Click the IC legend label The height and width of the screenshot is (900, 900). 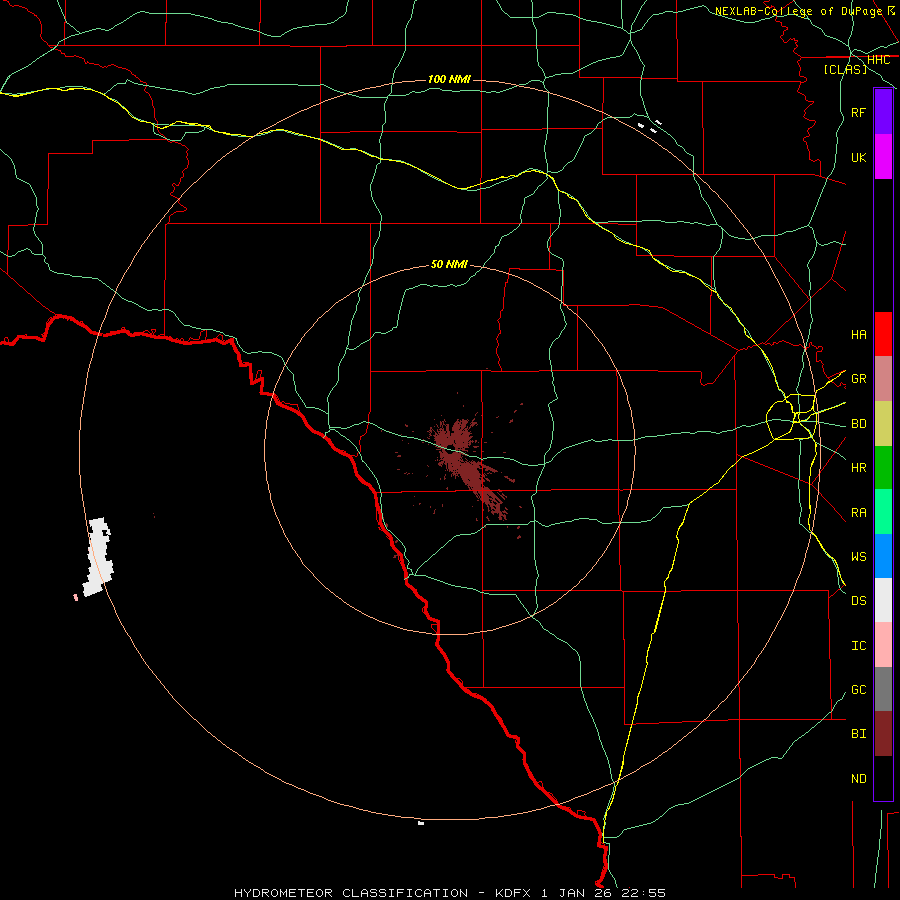click(x=858, y=645)
